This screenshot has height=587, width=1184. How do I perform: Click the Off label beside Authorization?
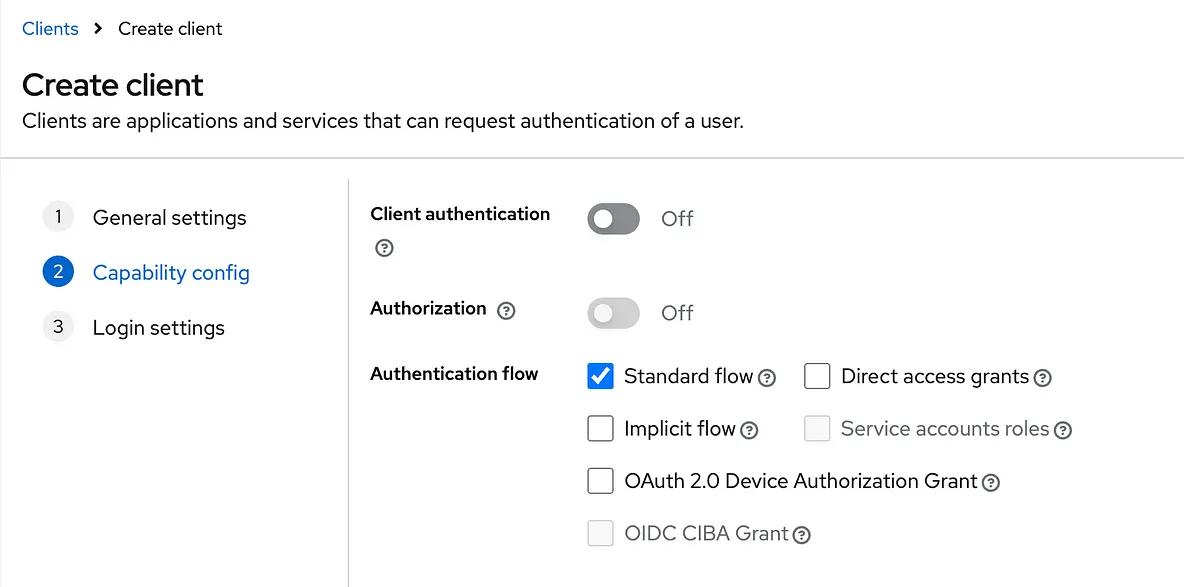click(x=677, y=313)
